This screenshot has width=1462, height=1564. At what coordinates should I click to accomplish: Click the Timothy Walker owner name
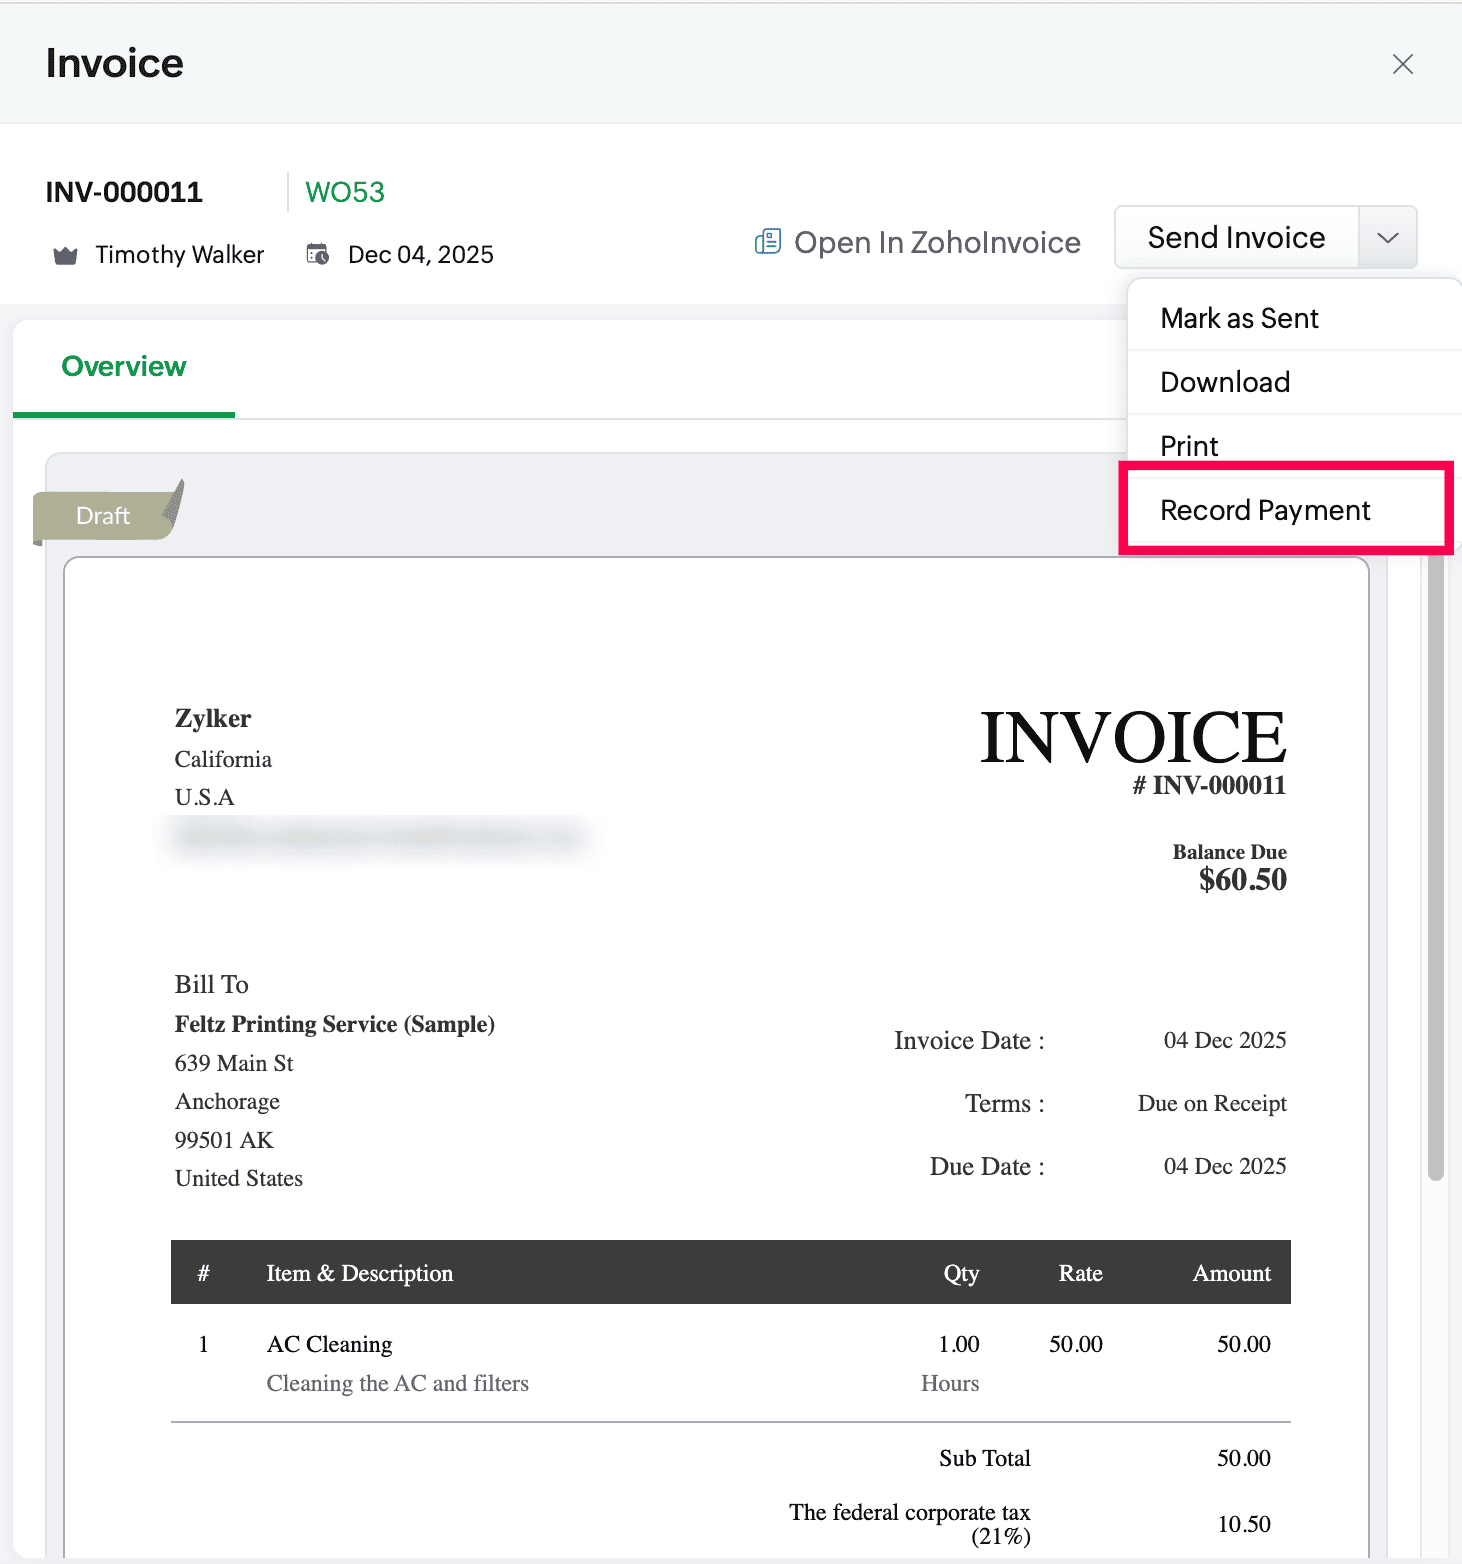click(x=179, y=255)
